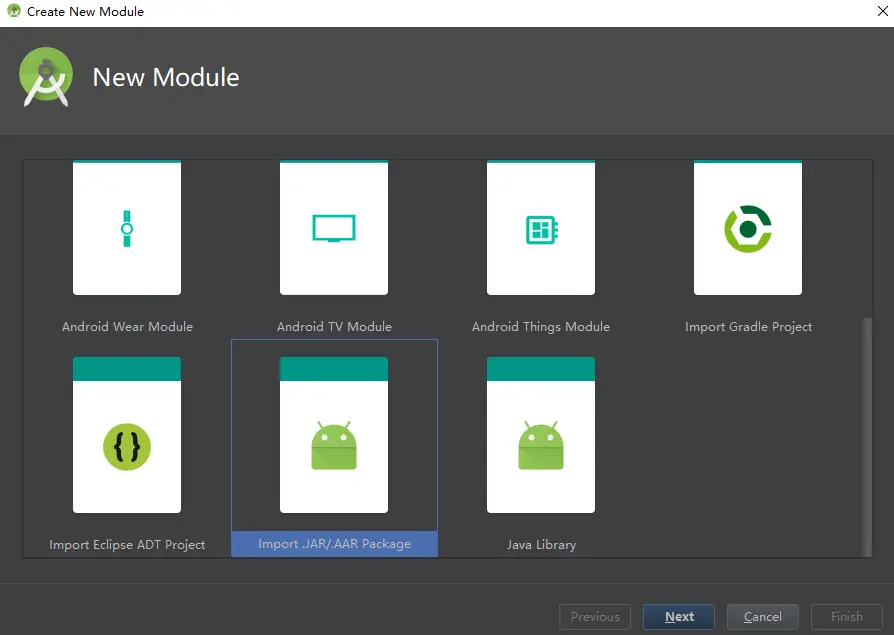This screenshot has height=635, width=894.
Task: Click the Android Wear Module label
Action: [x=127, y=327]
